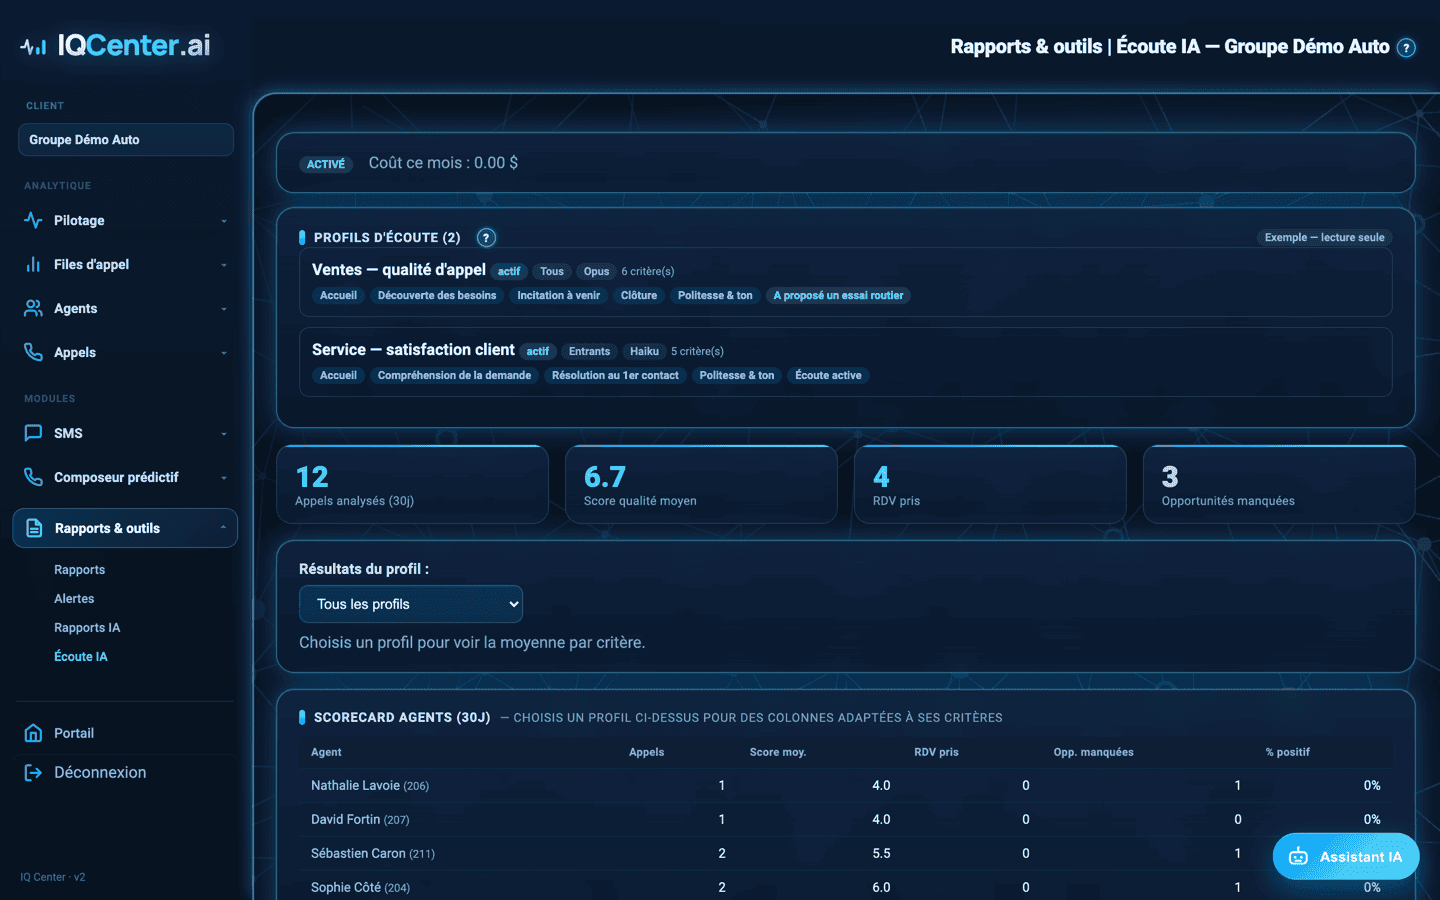Open the Service — satisfaction client profile
This screenshot has width=1440, height=900.
coord(845,362)
